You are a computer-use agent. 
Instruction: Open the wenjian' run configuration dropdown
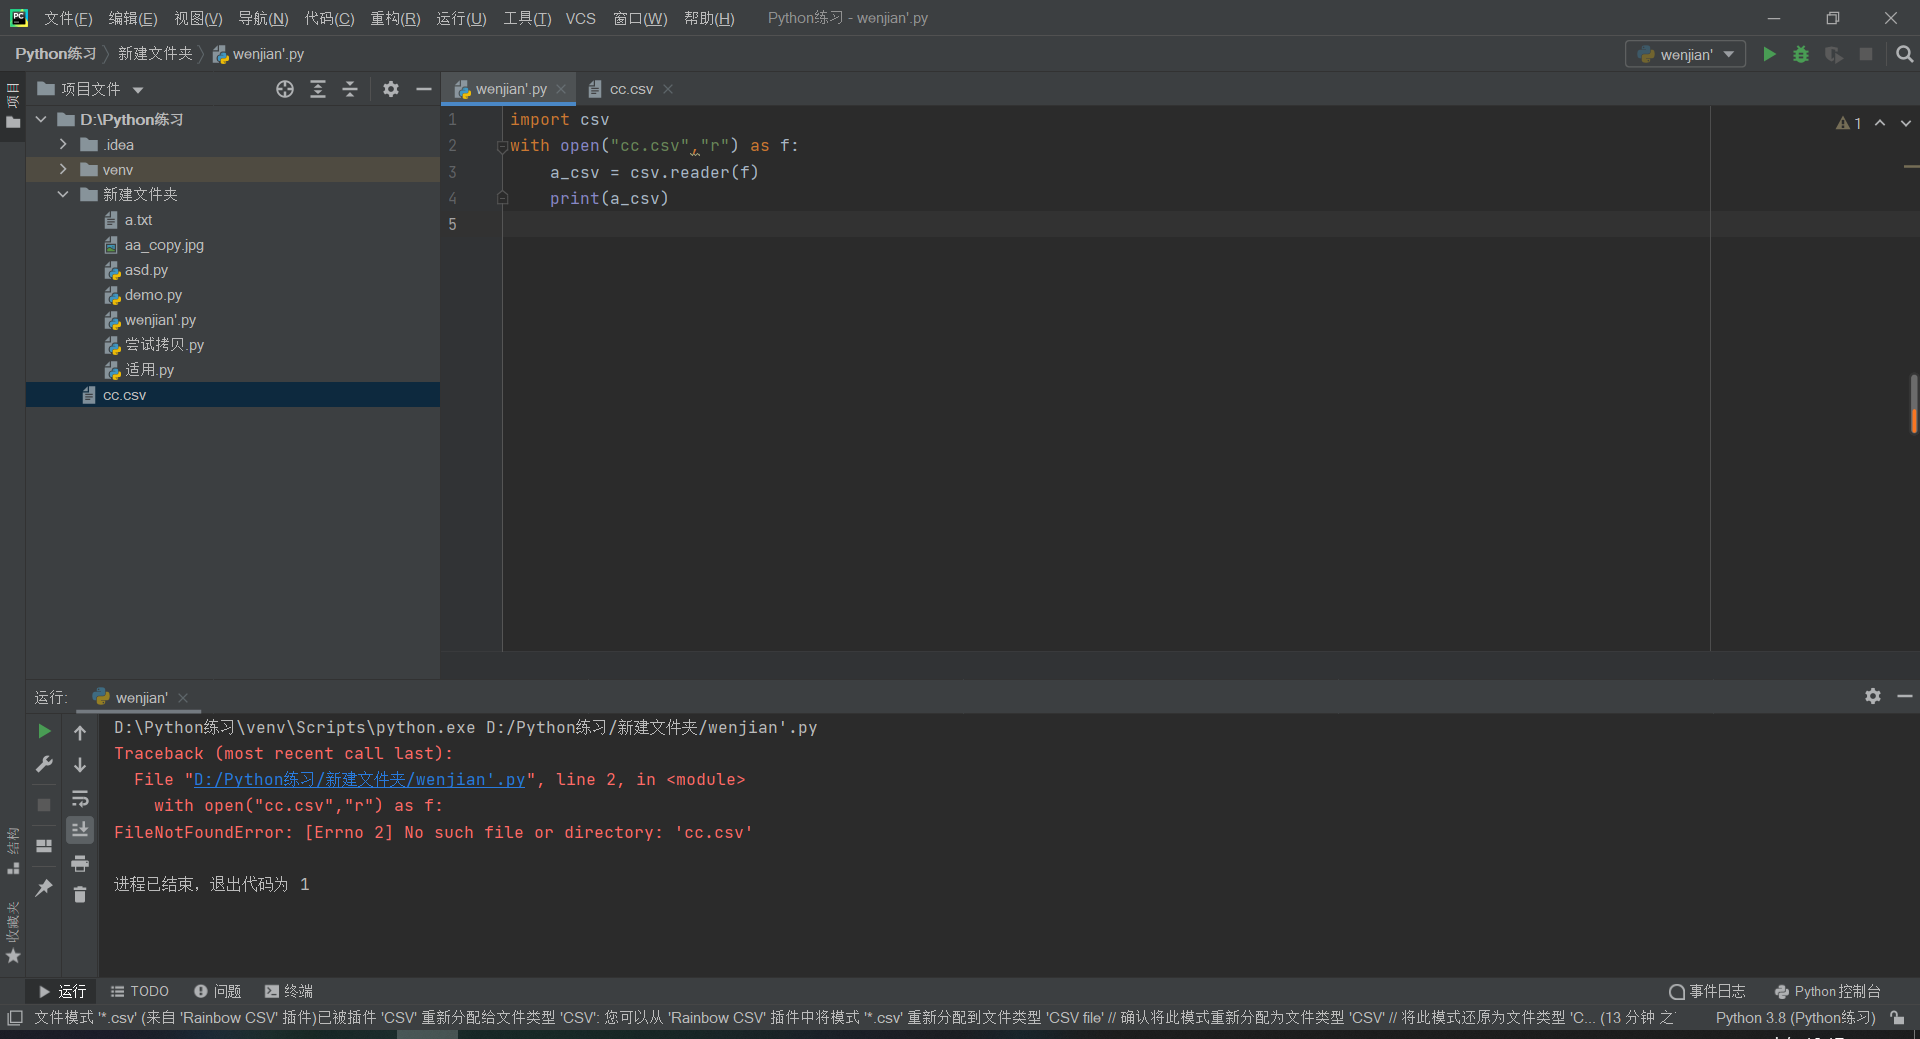point(1685,54)
